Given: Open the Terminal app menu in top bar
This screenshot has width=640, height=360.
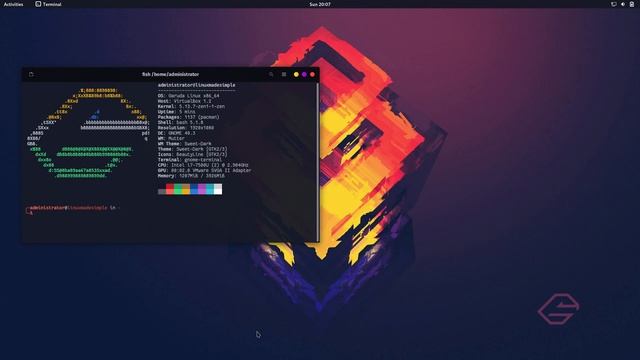Looking at the screenshot, I should point(48,4).
